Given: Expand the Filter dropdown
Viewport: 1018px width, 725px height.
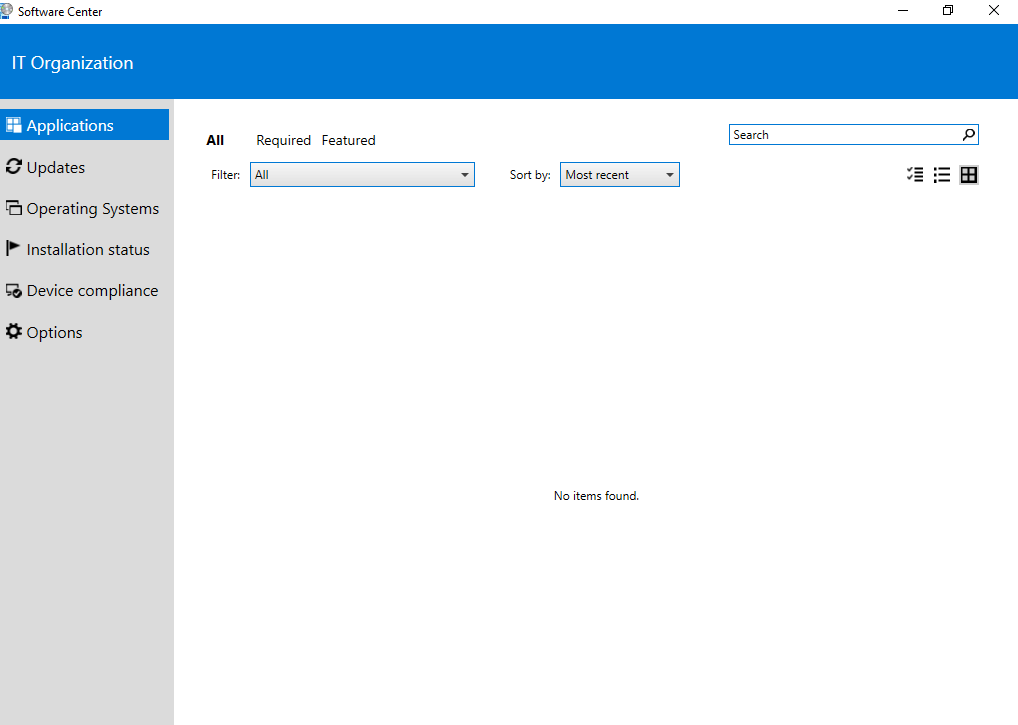Looking at the screenshot, I should [362, 175].
